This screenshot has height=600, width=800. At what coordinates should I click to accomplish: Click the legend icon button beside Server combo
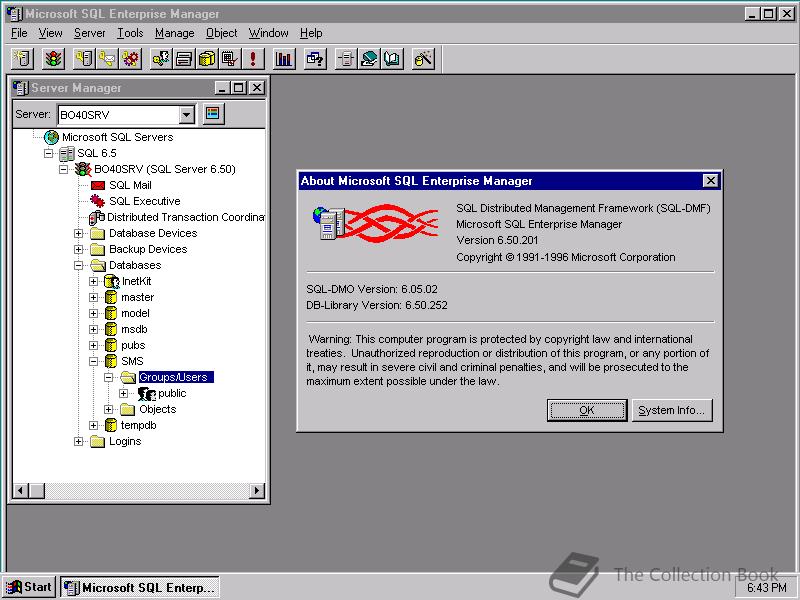[x=213, y=113]
